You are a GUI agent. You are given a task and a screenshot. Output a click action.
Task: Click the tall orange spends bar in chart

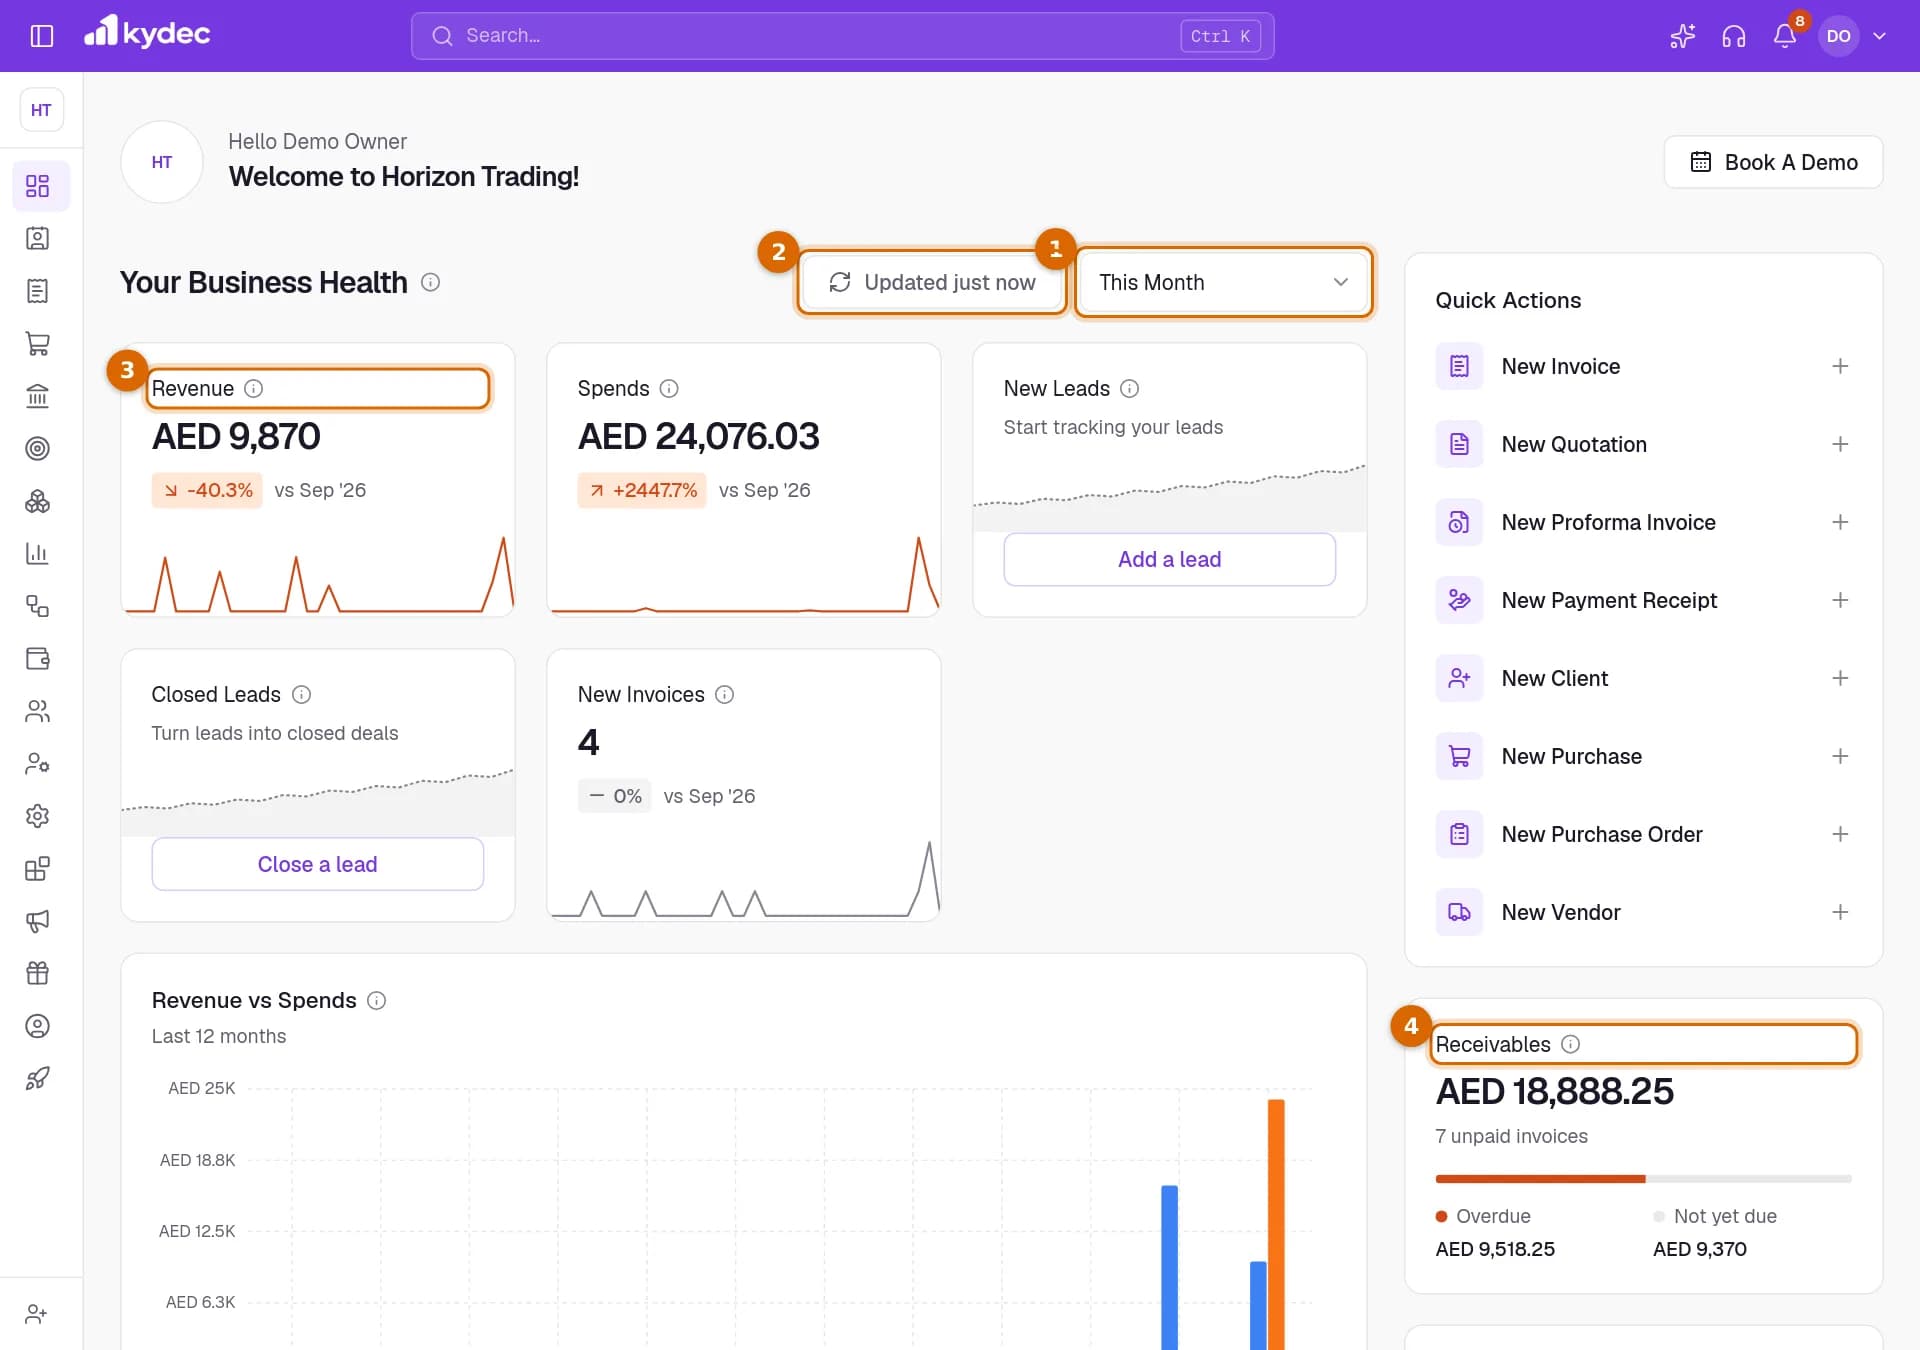[x=1276, y=1224]
